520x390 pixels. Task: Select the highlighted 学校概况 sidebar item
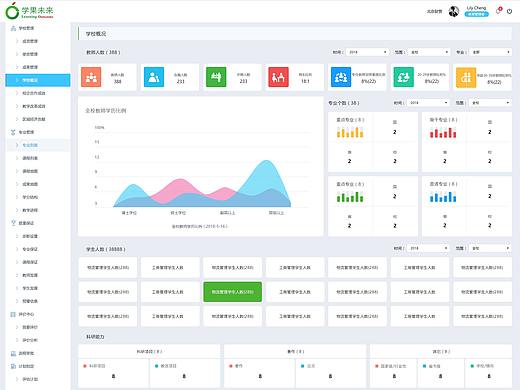pos(38,80)
